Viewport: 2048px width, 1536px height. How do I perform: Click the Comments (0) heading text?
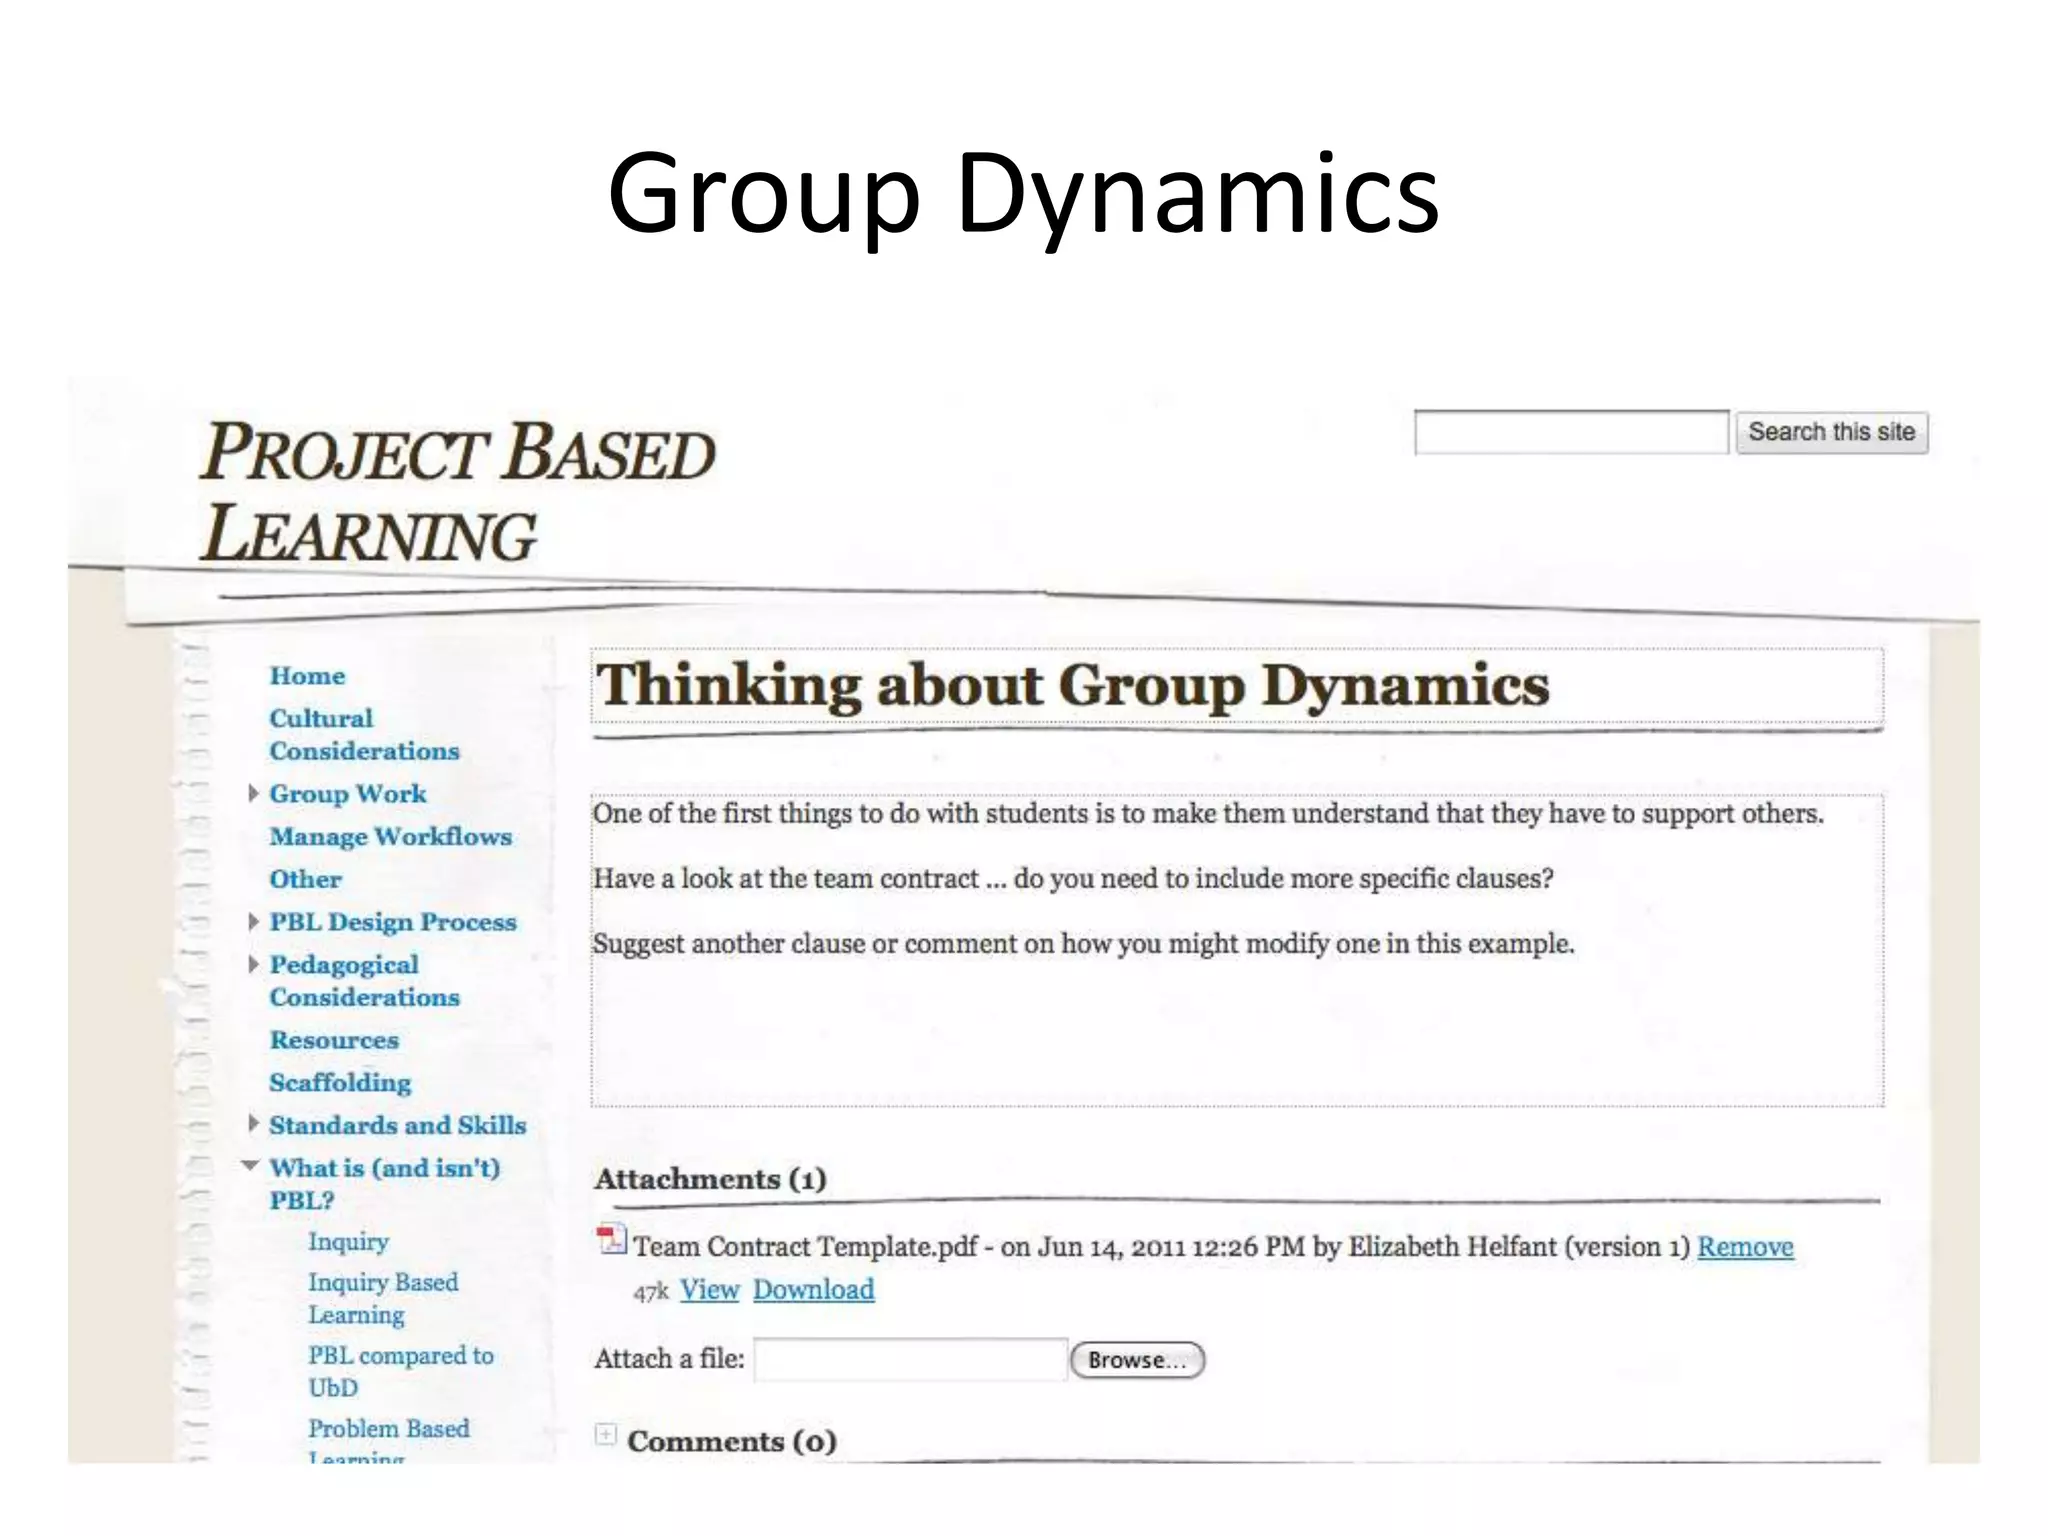pyautogui.click(x=731, y=1441)
